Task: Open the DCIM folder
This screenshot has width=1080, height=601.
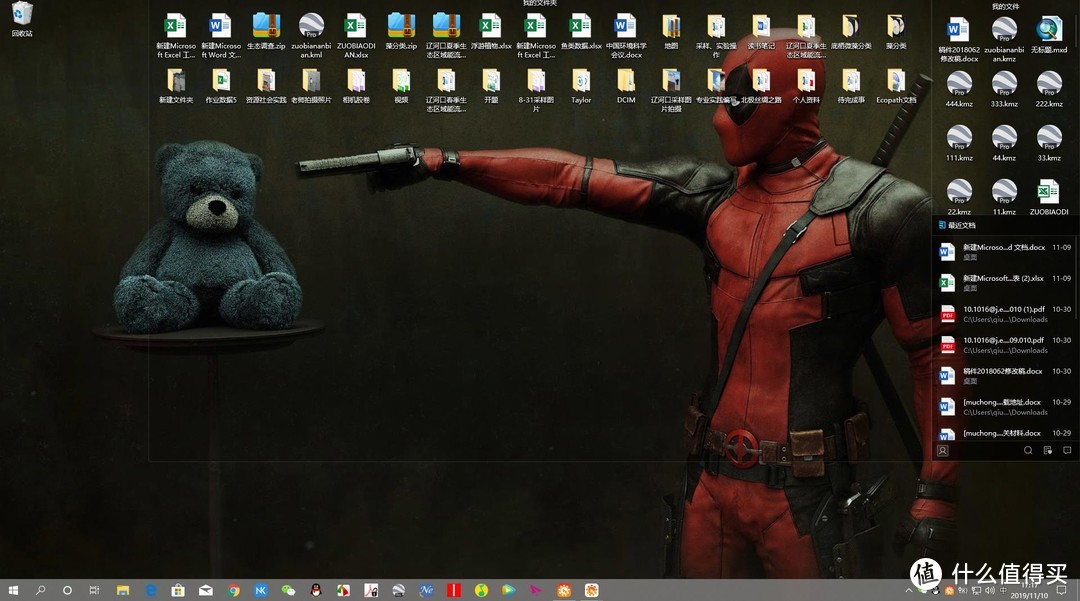Action: pyautogui.click(x=626, y=86)
